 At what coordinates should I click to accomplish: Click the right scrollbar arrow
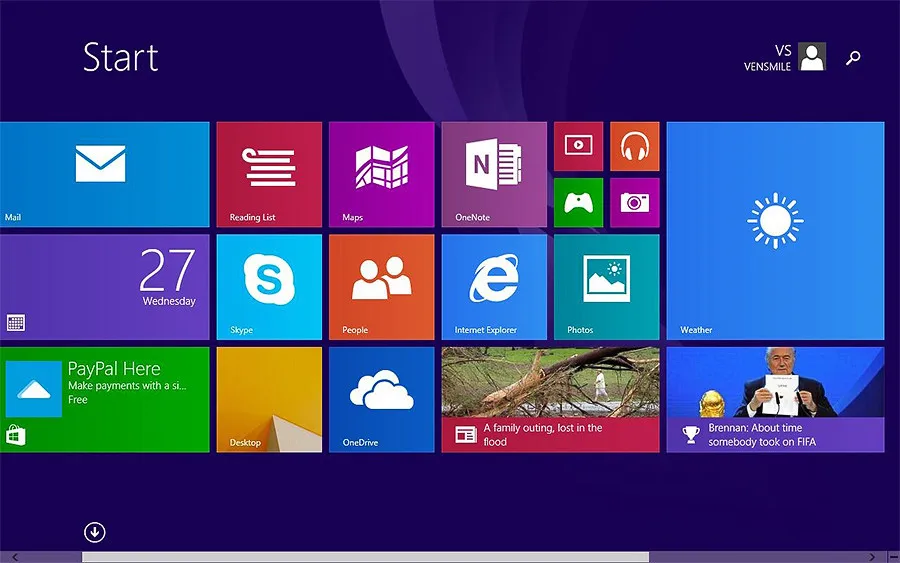(872, 557)
